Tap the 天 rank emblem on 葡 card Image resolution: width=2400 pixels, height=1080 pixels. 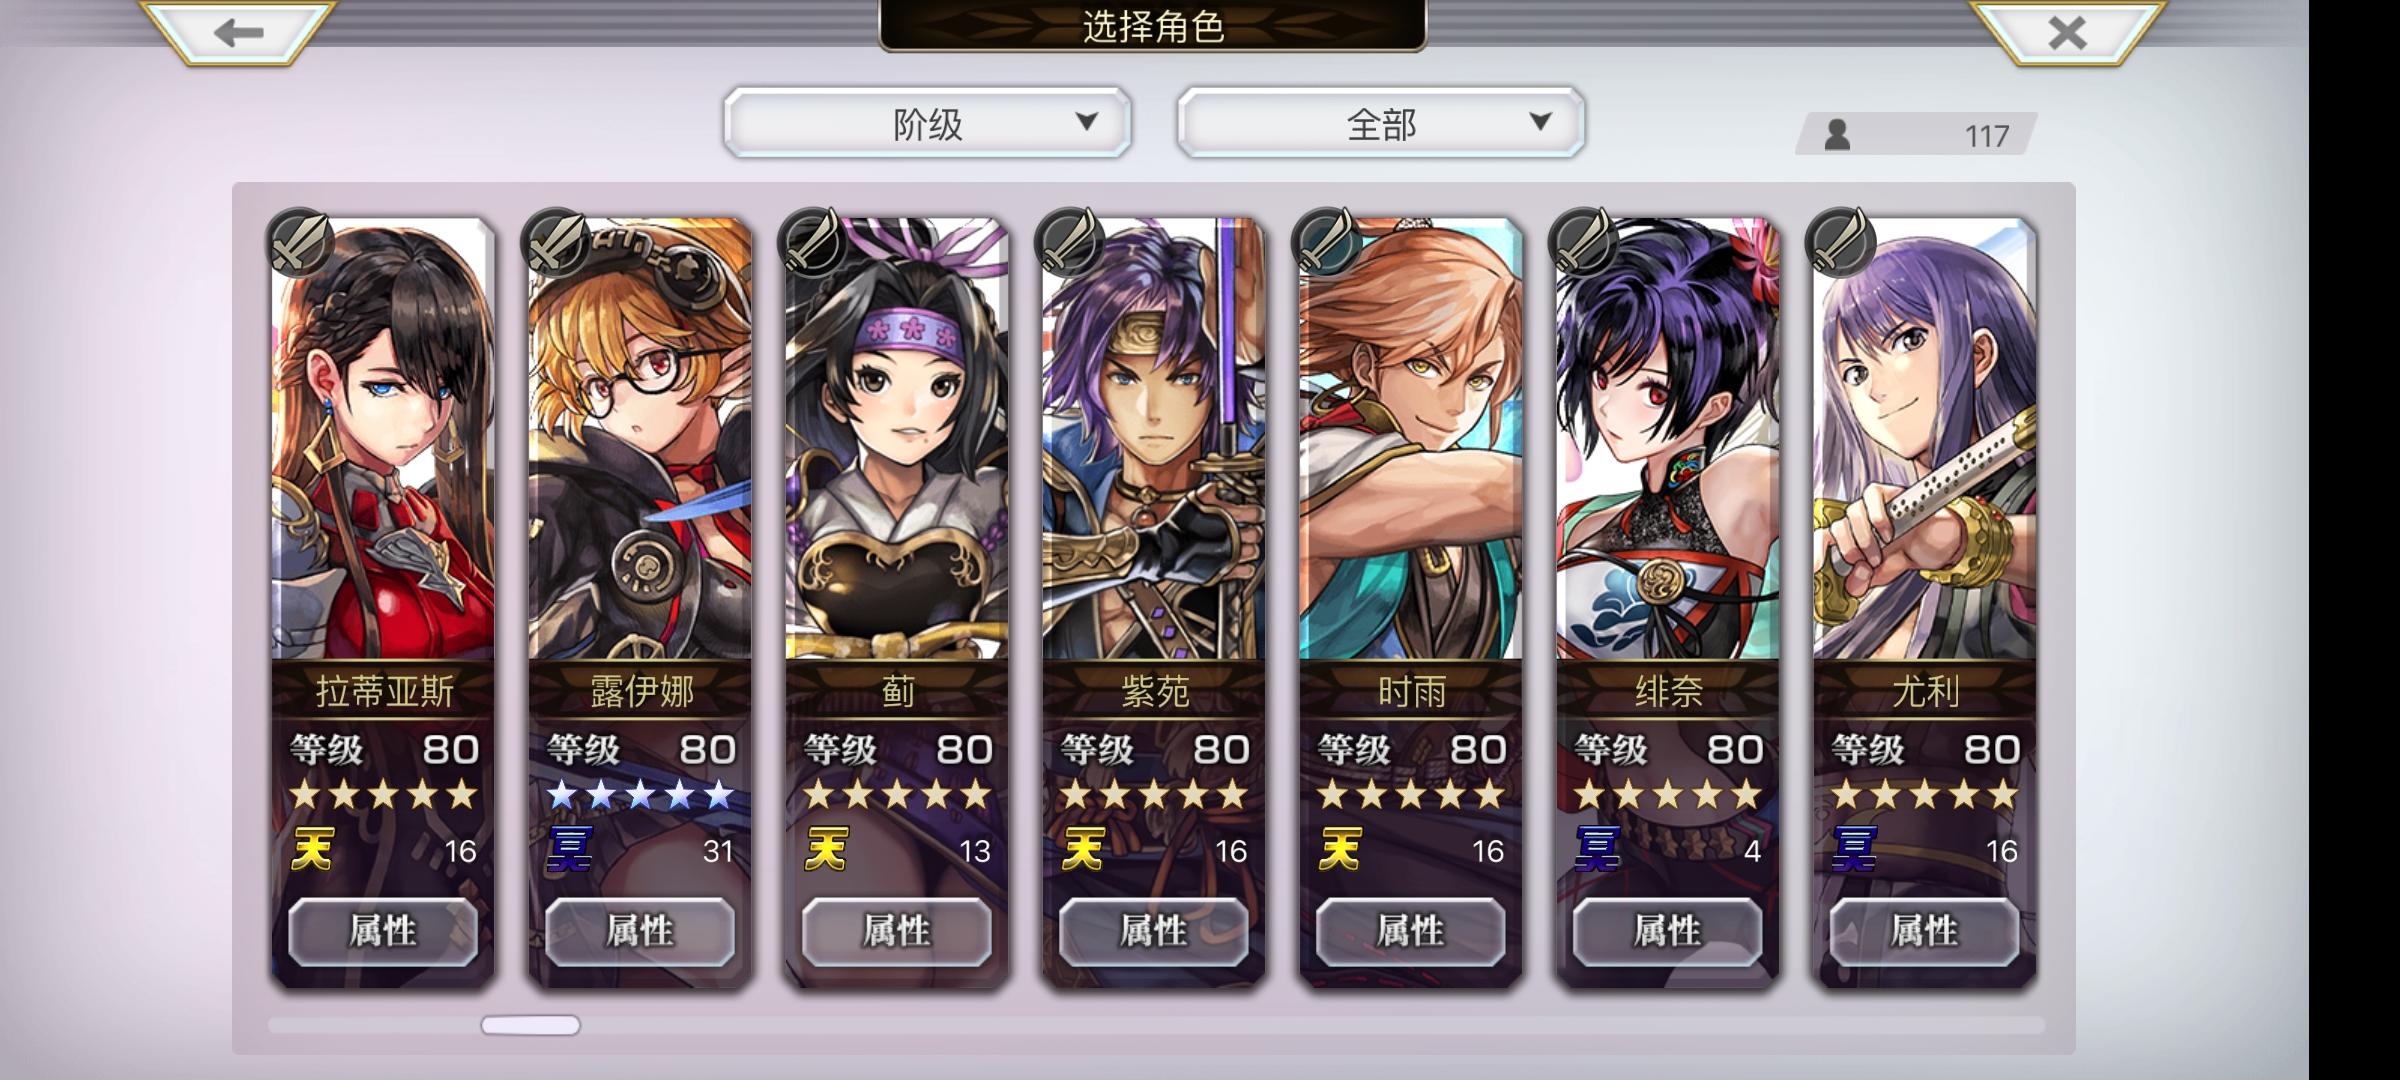[827, 850]
